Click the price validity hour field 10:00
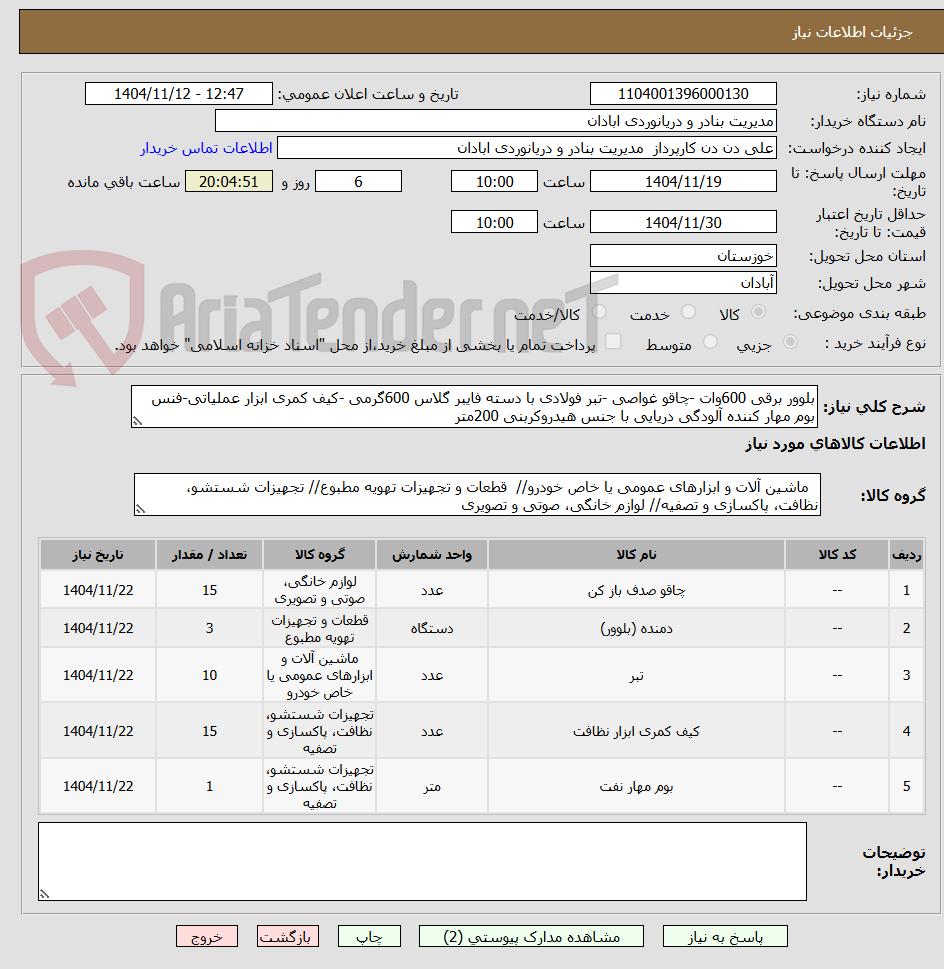This screenshot has height=969, width=944. click(494, 222)
